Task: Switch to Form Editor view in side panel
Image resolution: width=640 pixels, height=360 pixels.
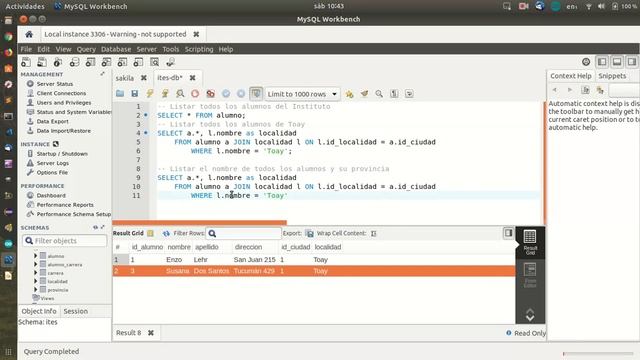Action: 530,276
